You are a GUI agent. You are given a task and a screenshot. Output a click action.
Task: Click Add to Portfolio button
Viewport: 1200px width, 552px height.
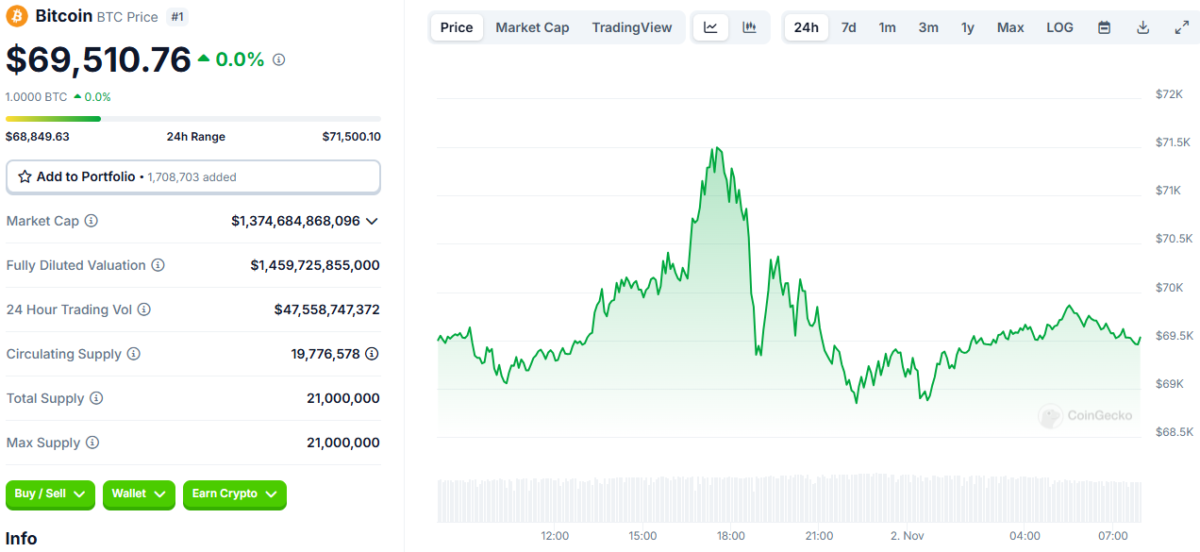(x=193, y=177)
